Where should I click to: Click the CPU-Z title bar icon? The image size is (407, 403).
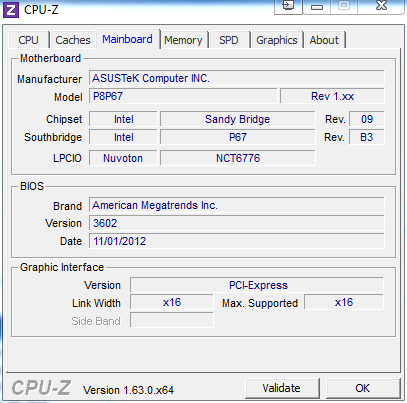11,10
